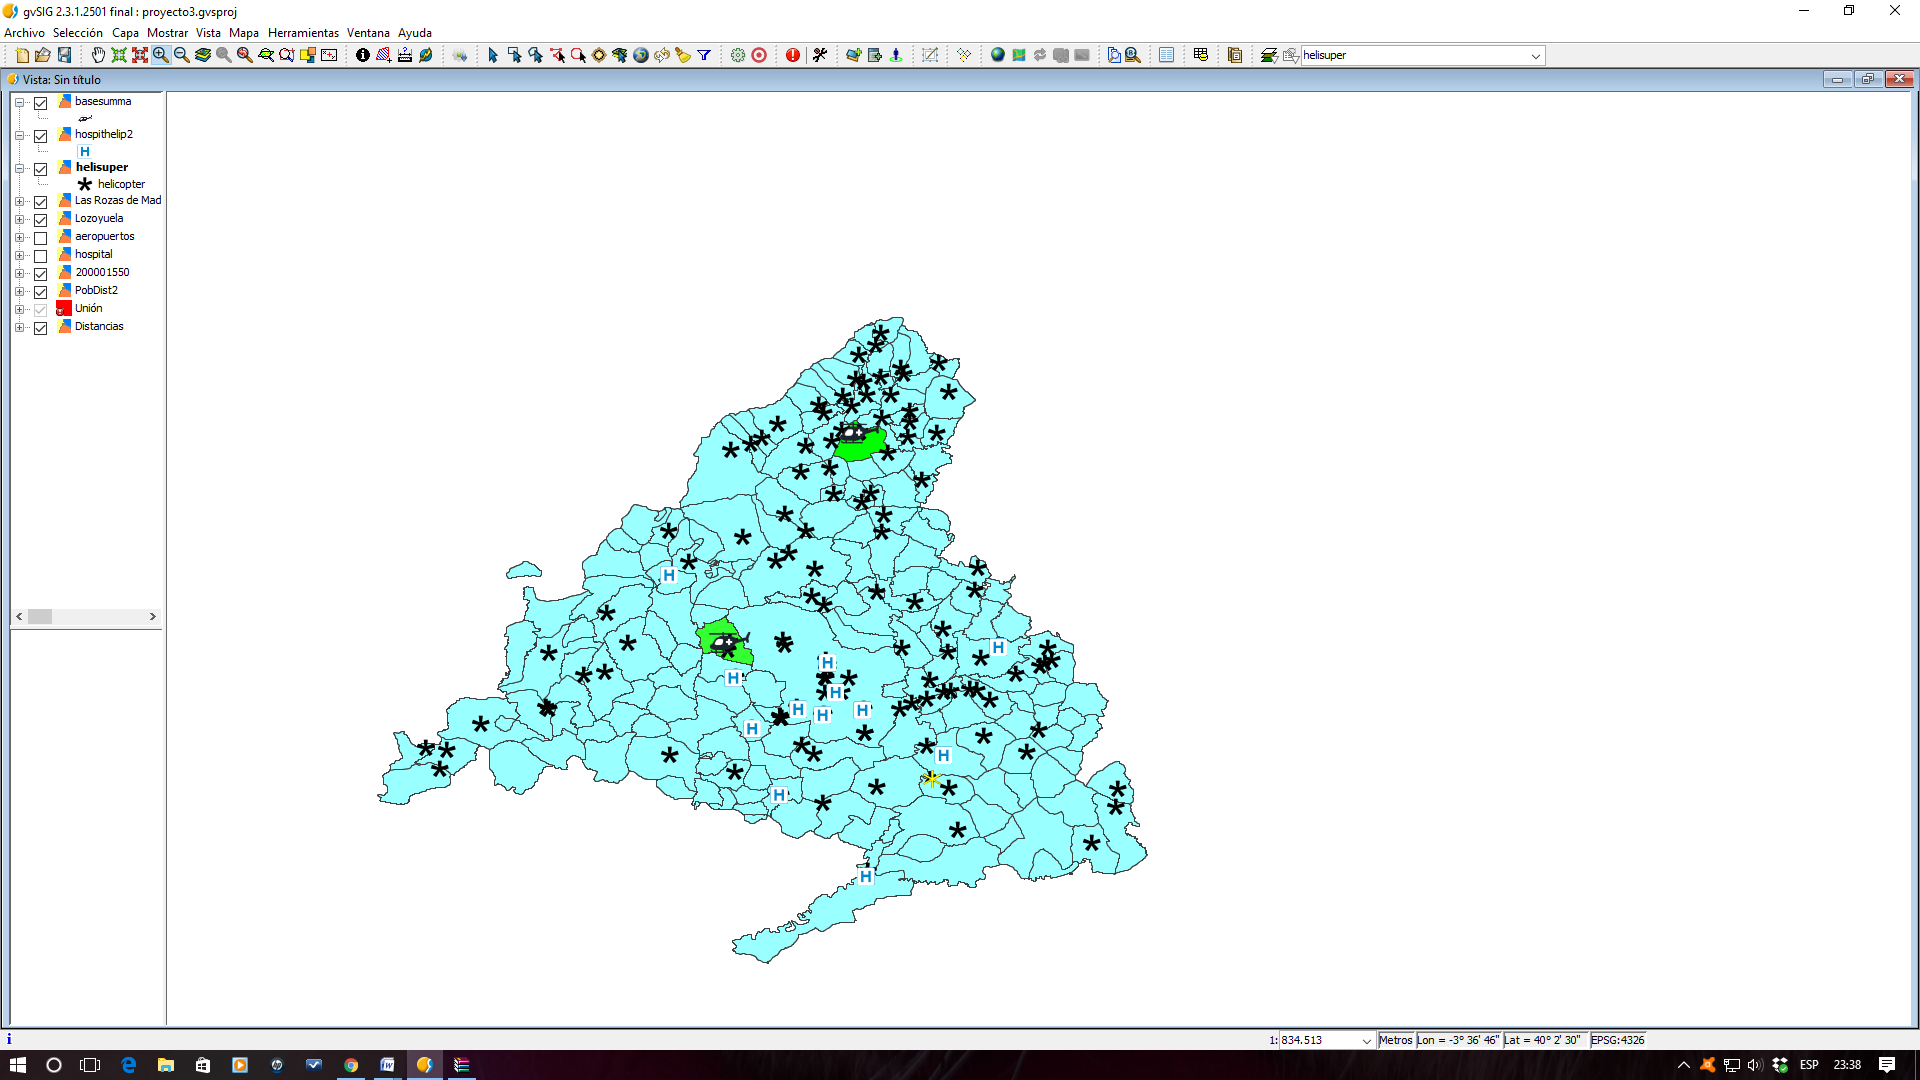Click the scroll right arrow in layer panel
This screenshot has width=1920, height=1080.
pos(153,617)
